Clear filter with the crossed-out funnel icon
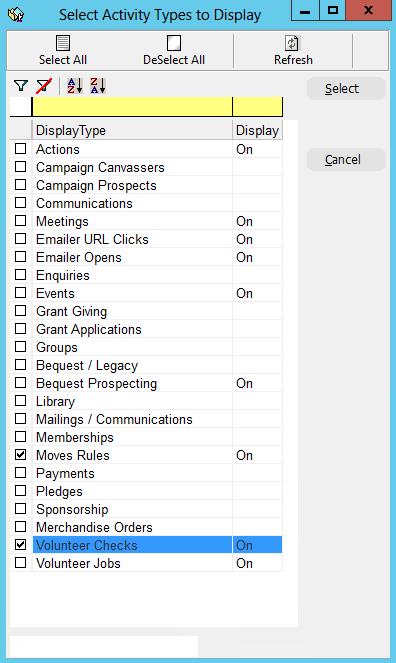Image resolution: width=396 pixels, height=663 pixels. [x=44, y=86]
